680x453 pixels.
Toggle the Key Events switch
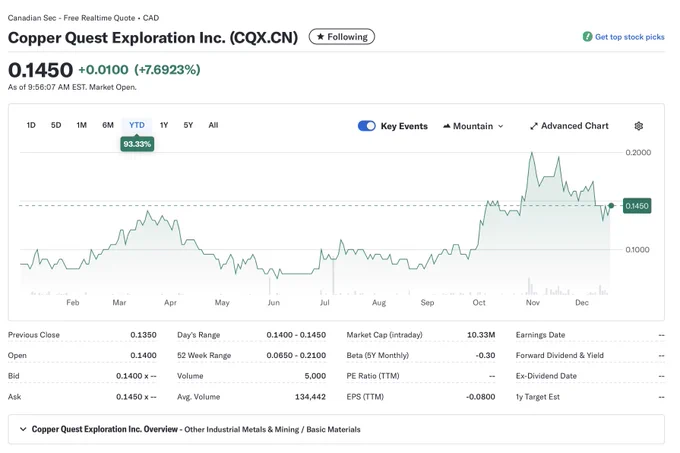[366, 126]
